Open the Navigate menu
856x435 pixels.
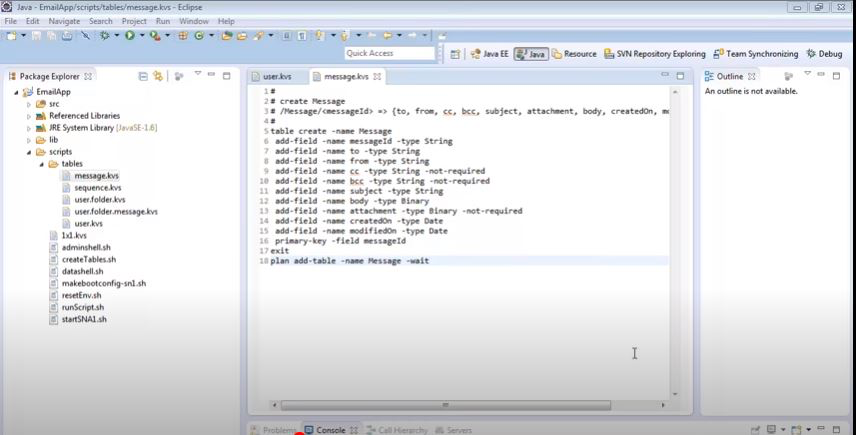tap(64, 21)
